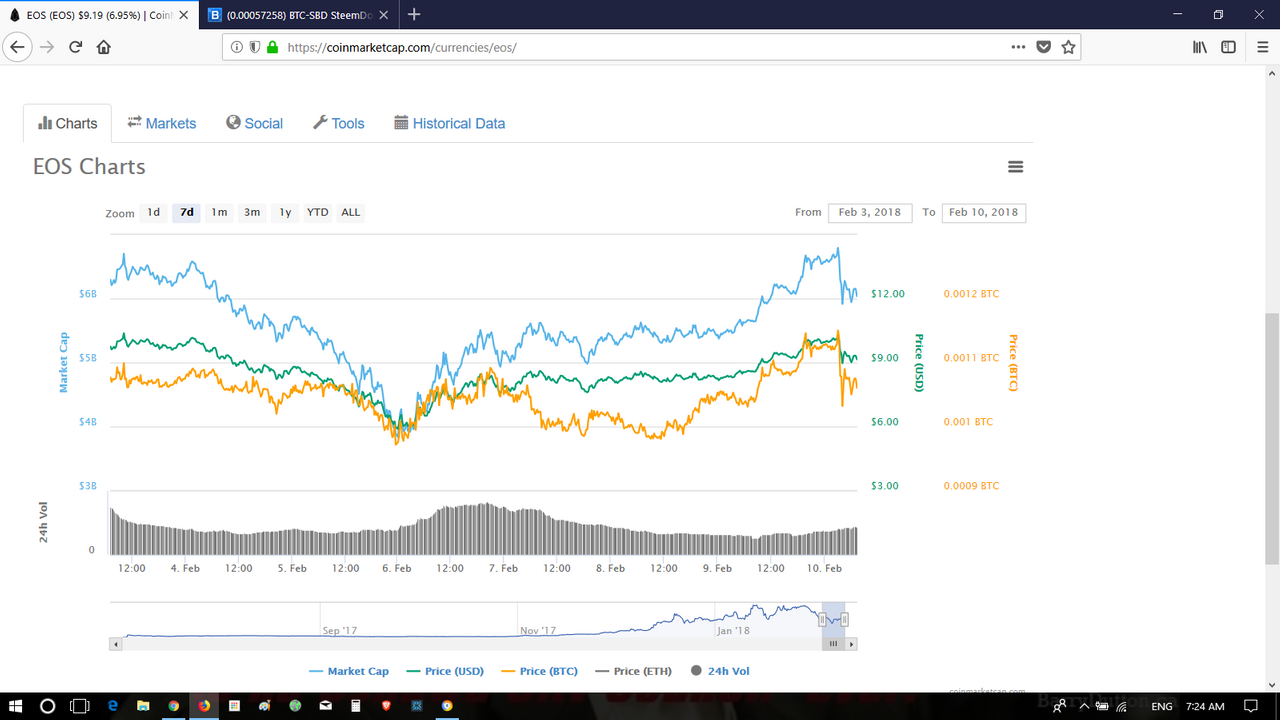Open File Explorer from taskbar

(x=143, y=706)
